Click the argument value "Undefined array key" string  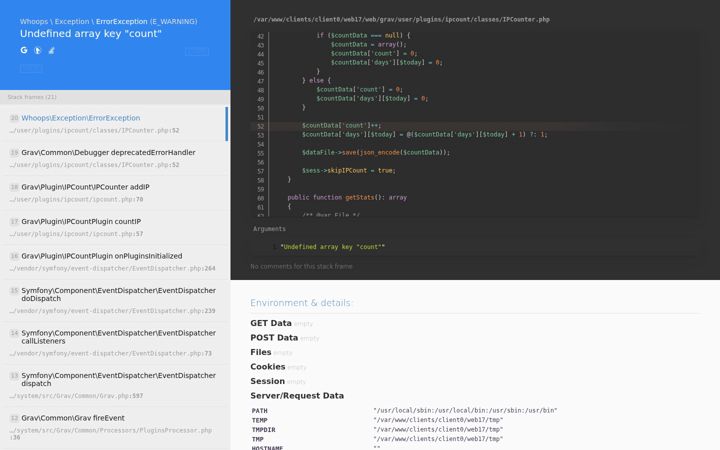click(x=332, y=247)
